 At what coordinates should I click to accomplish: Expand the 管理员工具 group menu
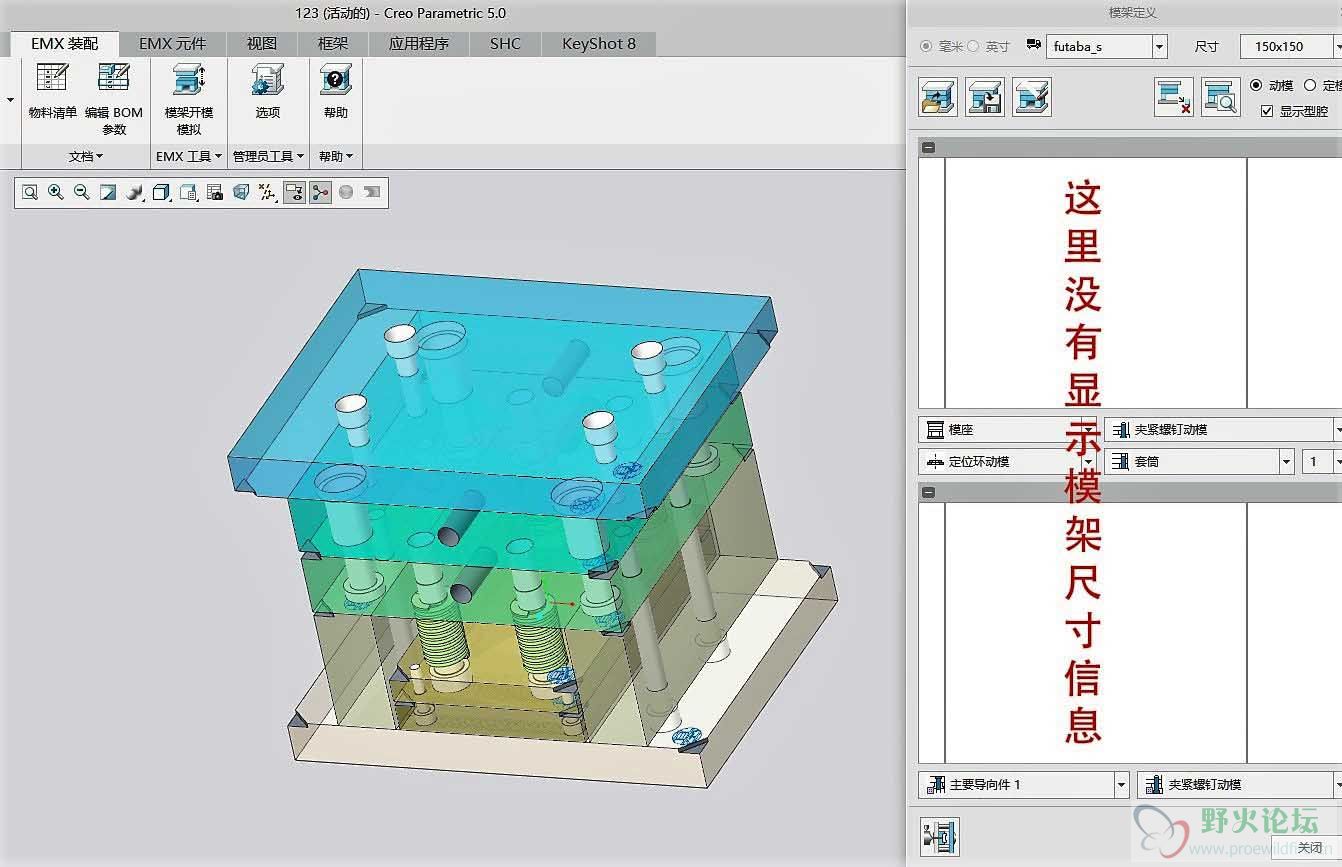(x=268, y=156)
